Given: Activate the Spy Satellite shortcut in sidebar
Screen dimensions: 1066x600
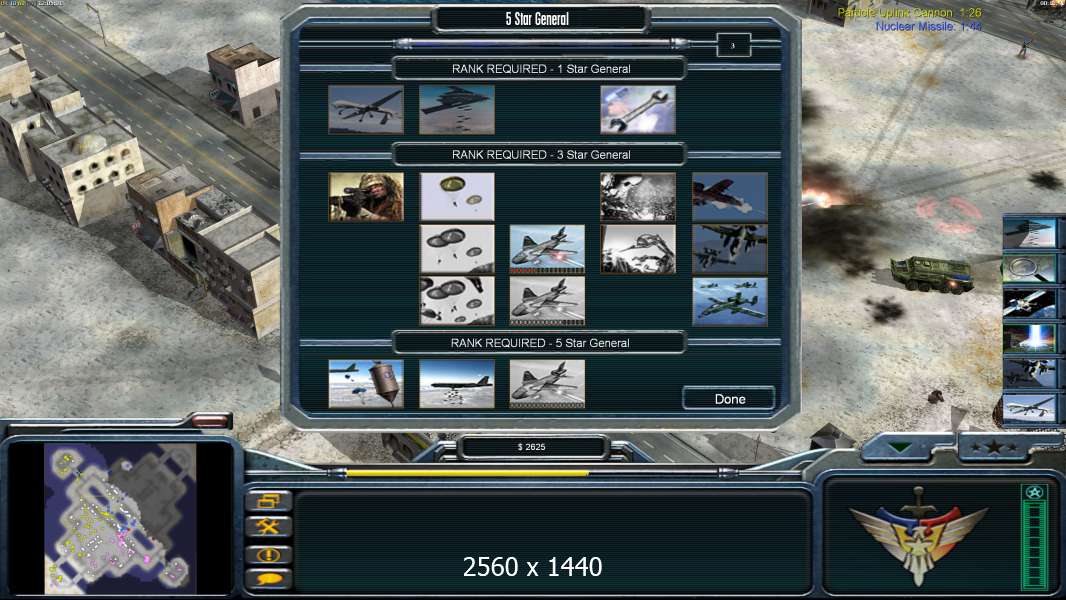Looking at the screenshot, I should tap(1029, 302).
